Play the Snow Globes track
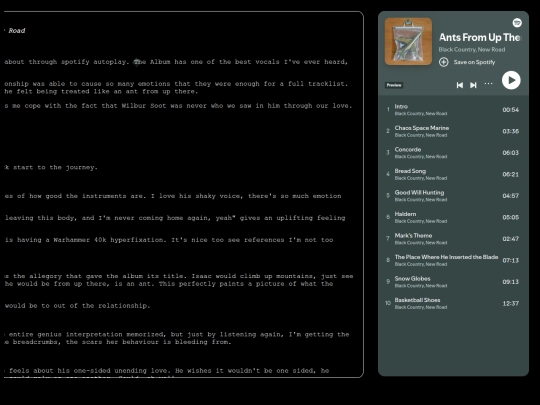 [x=453, y=282]
